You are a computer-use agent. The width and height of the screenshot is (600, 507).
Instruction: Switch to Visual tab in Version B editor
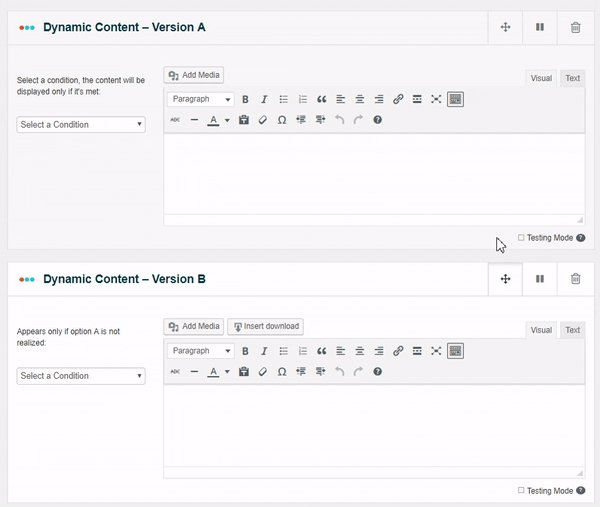pyautogui.click(x=541, y=330)
